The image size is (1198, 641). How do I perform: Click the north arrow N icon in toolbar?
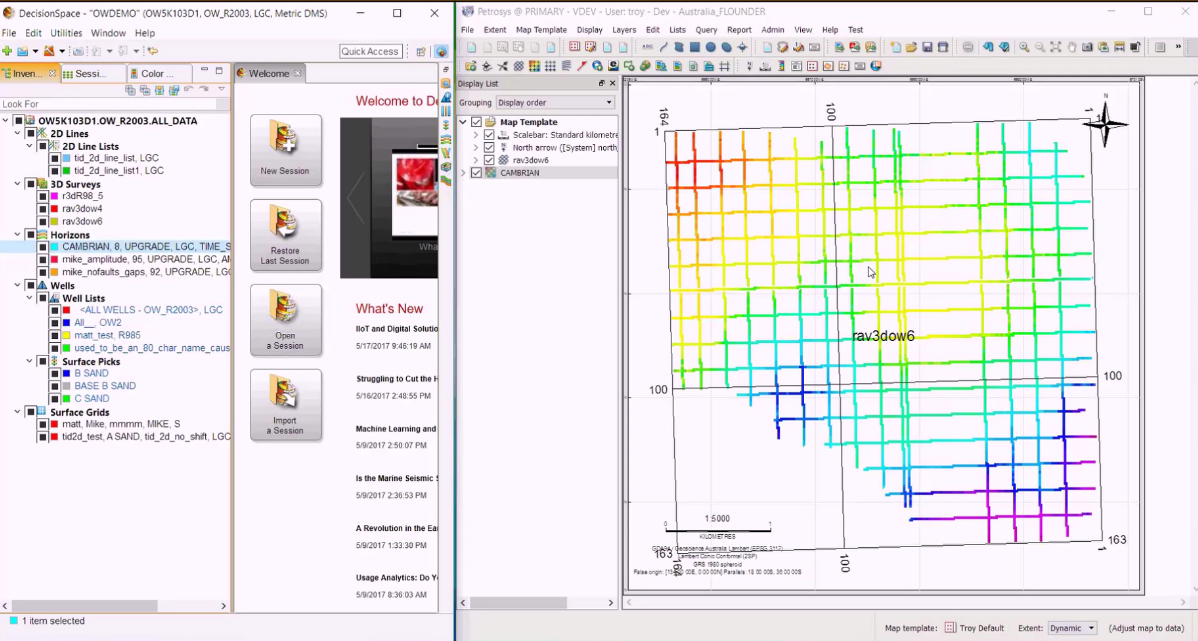(750, 66)
